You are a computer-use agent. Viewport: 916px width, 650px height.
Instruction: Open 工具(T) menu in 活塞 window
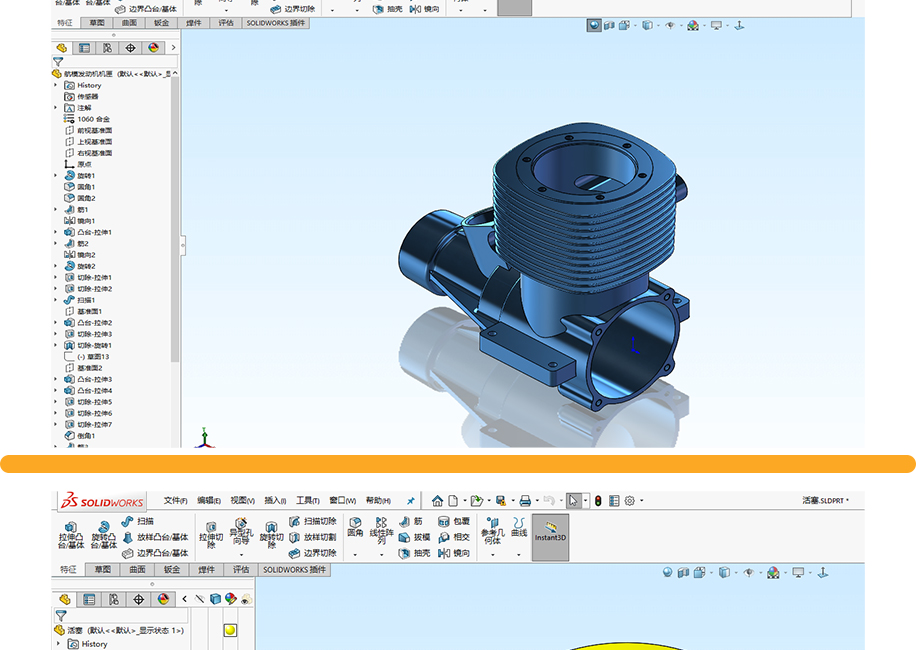click(308, 500)
